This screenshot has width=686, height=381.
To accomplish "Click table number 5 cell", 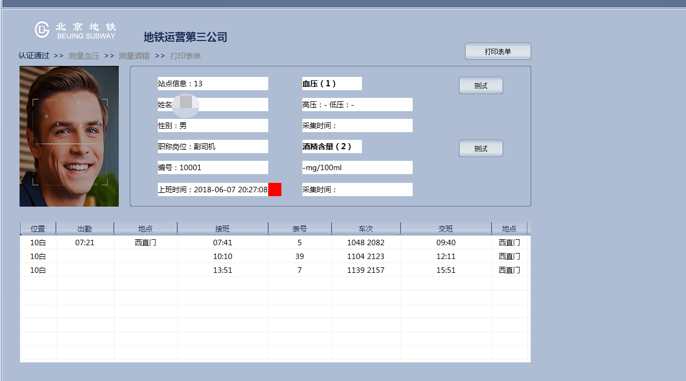I will pyautogui.click(x=300, y=243).
